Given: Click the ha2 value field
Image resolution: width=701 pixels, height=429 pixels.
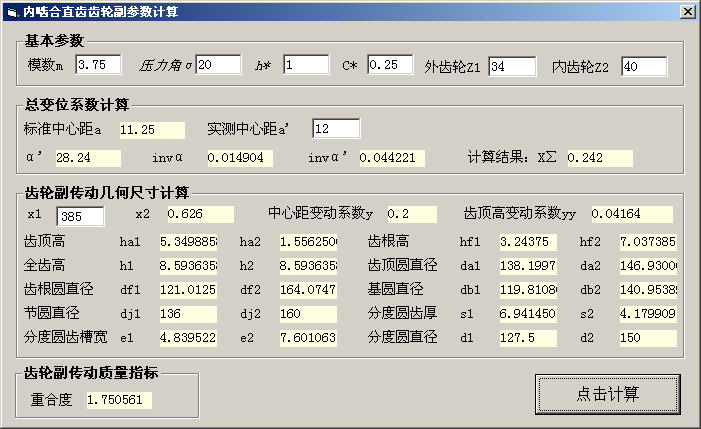Looking at the screenshot, I should coord(308,242).
